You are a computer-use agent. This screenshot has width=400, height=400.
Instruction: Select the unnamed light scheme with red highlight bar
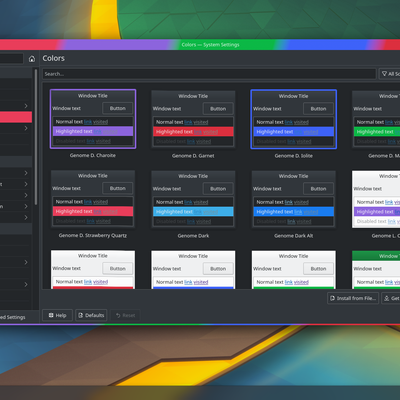point(93,269)
